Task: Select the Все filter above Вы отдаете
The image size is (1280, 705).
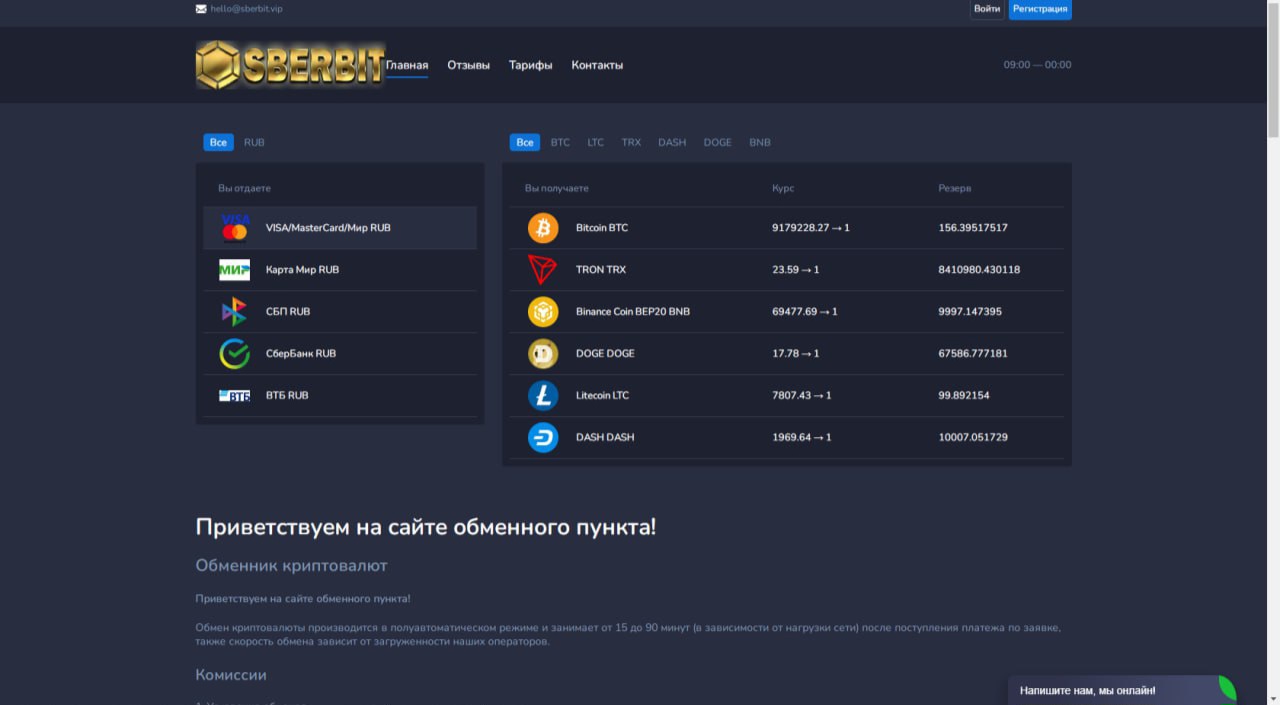Action: click(219, 142)
